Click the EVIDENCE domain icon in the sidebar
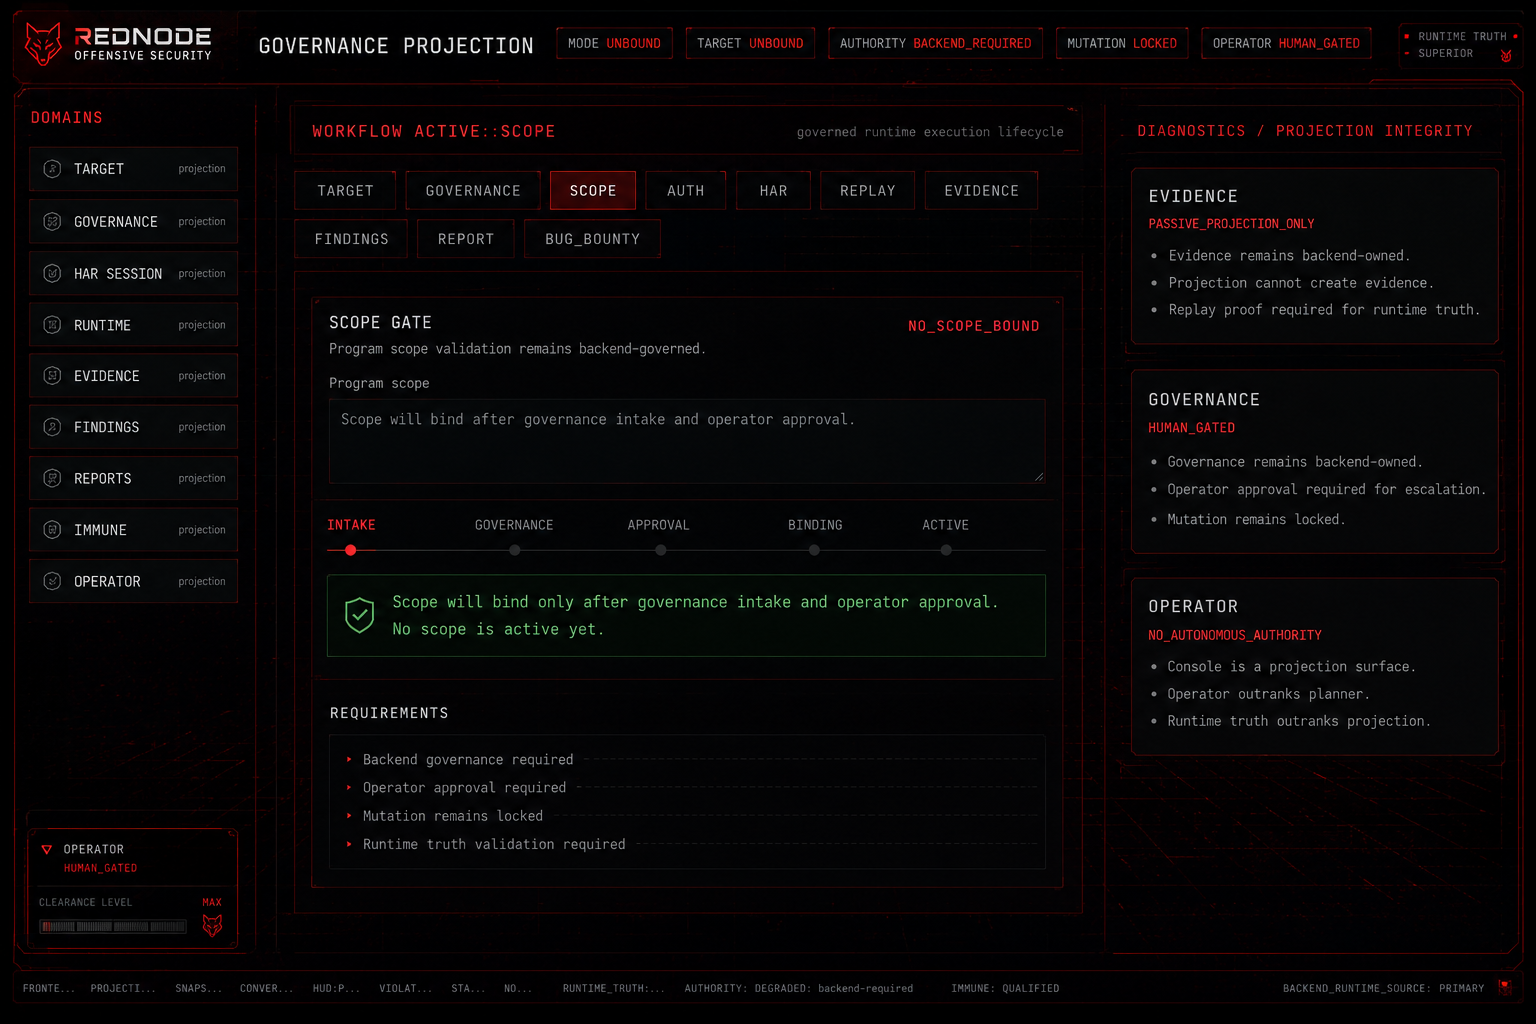The width and height of the screenshot is (1536, 1024). coord(52,376)
